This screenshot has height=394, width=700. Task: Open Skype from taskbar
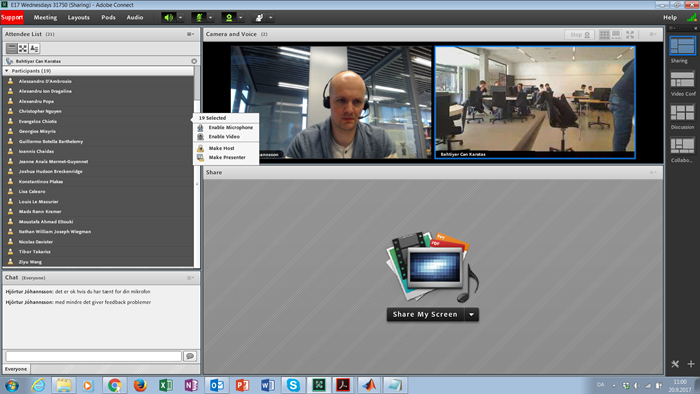point(293,385)
